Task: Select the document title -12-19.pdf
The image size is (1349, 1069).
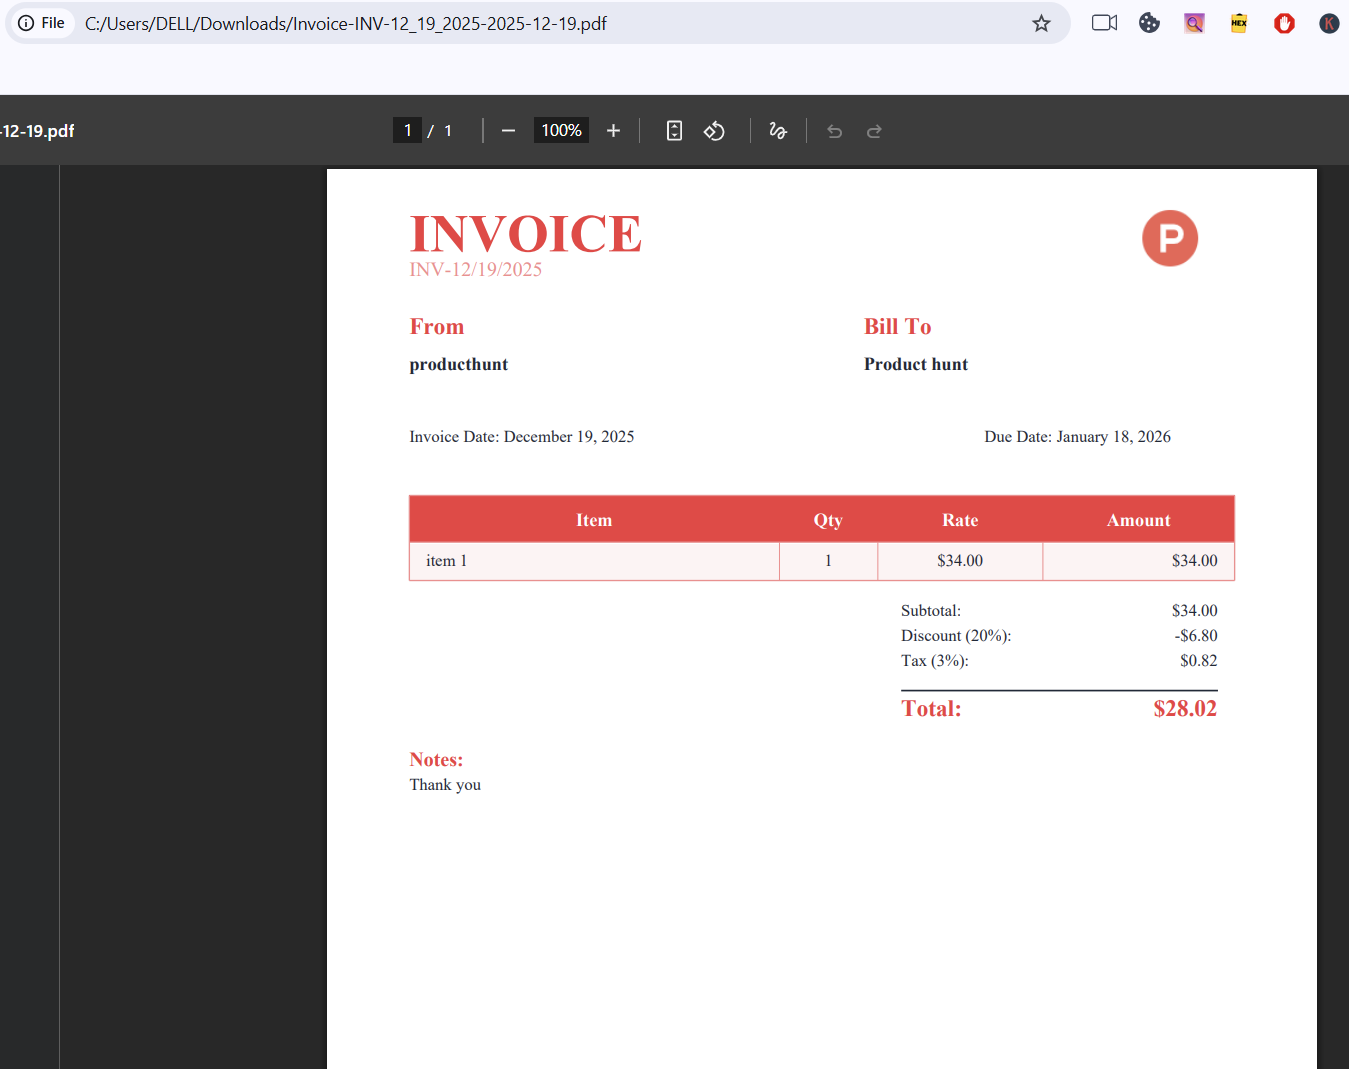Action: pos(37,130)
